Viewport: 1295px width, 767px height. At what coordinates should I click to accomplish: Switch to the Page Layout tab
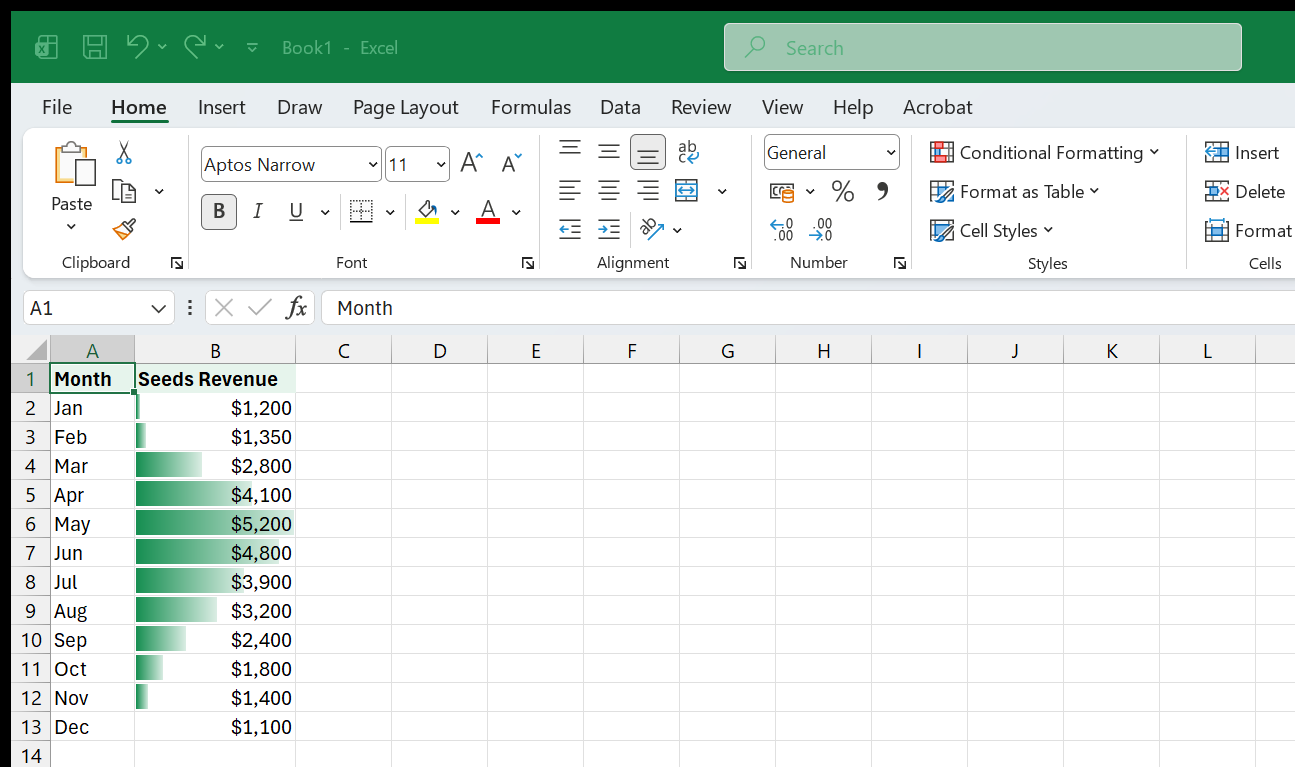(405, 107)
